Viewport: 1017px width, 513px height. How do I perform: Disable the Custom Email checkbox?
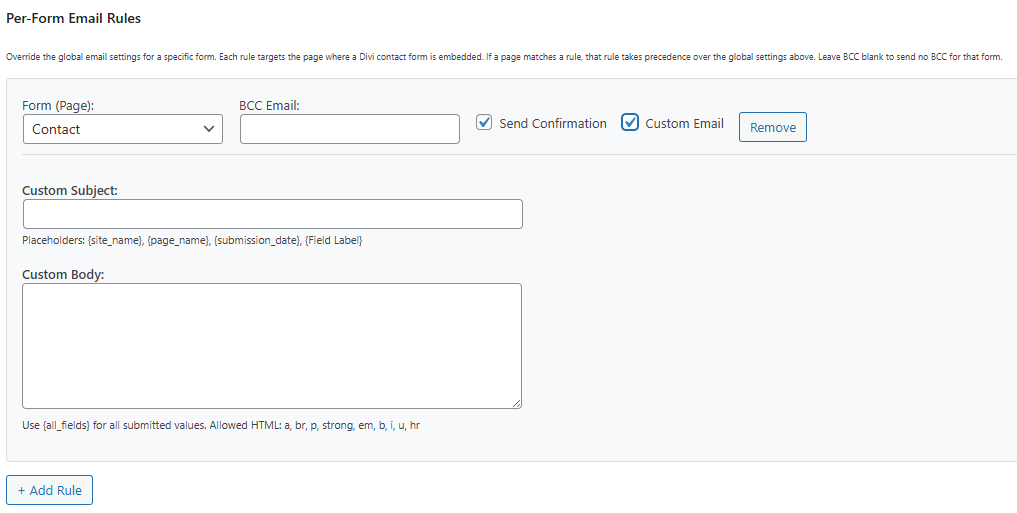pos(630,123)
